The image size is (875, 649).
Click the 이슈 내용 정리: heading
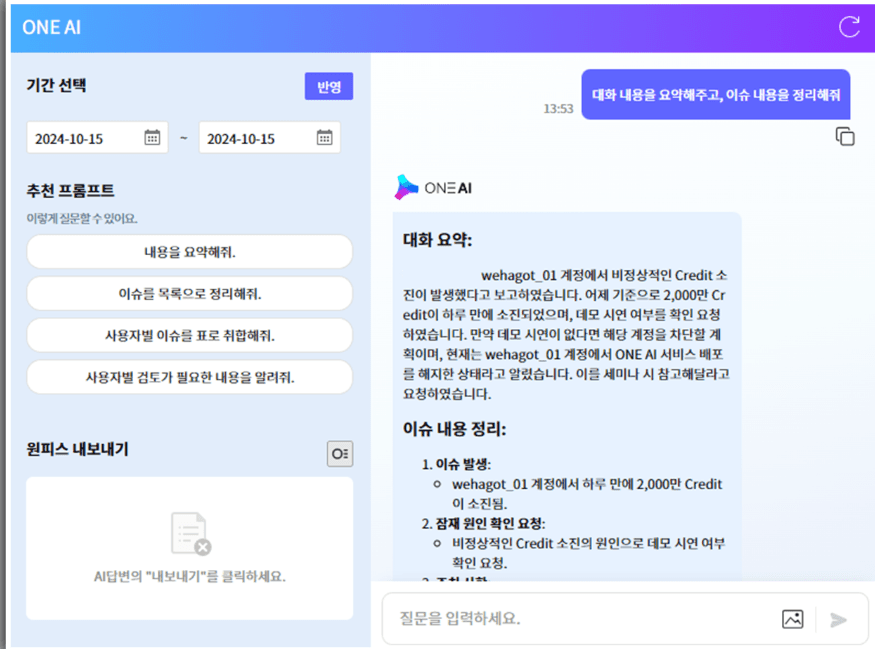point(454,429)
